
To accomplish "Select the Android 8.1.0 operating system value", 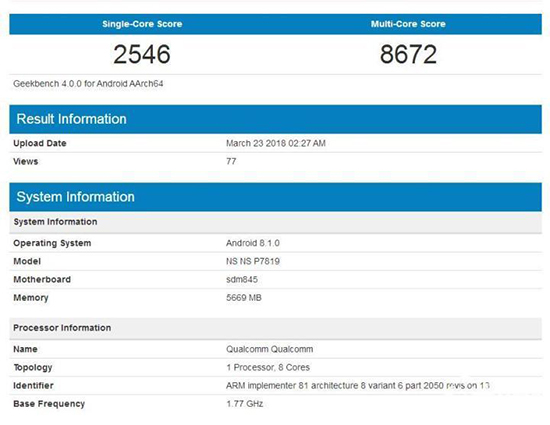I will coord(253,243).
